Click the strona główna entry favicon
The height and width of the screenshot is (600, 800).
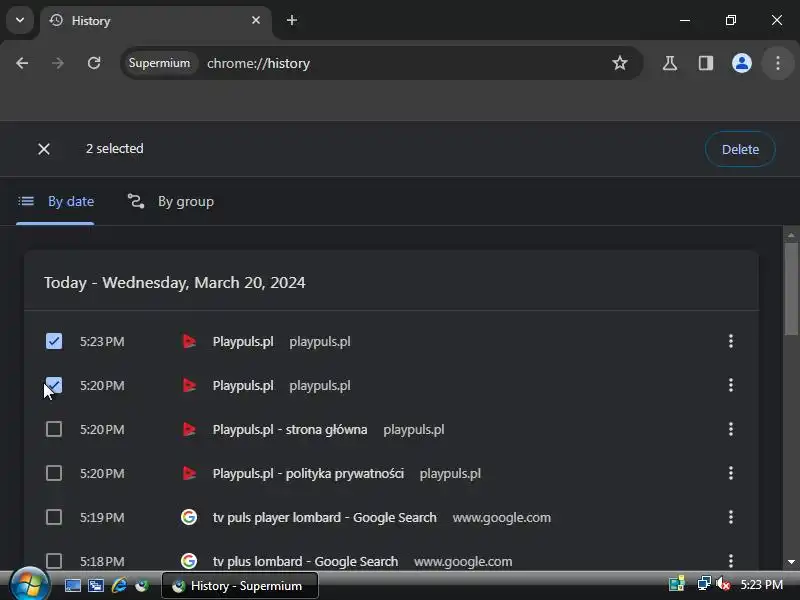click(x=189, y=429)
